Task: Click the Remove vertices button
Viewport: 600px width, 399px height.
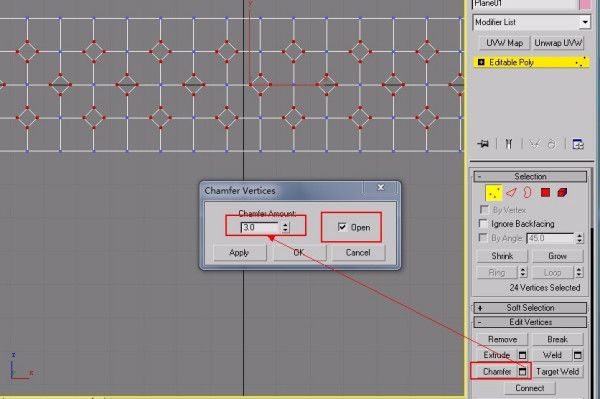Action: coord(502,339)
